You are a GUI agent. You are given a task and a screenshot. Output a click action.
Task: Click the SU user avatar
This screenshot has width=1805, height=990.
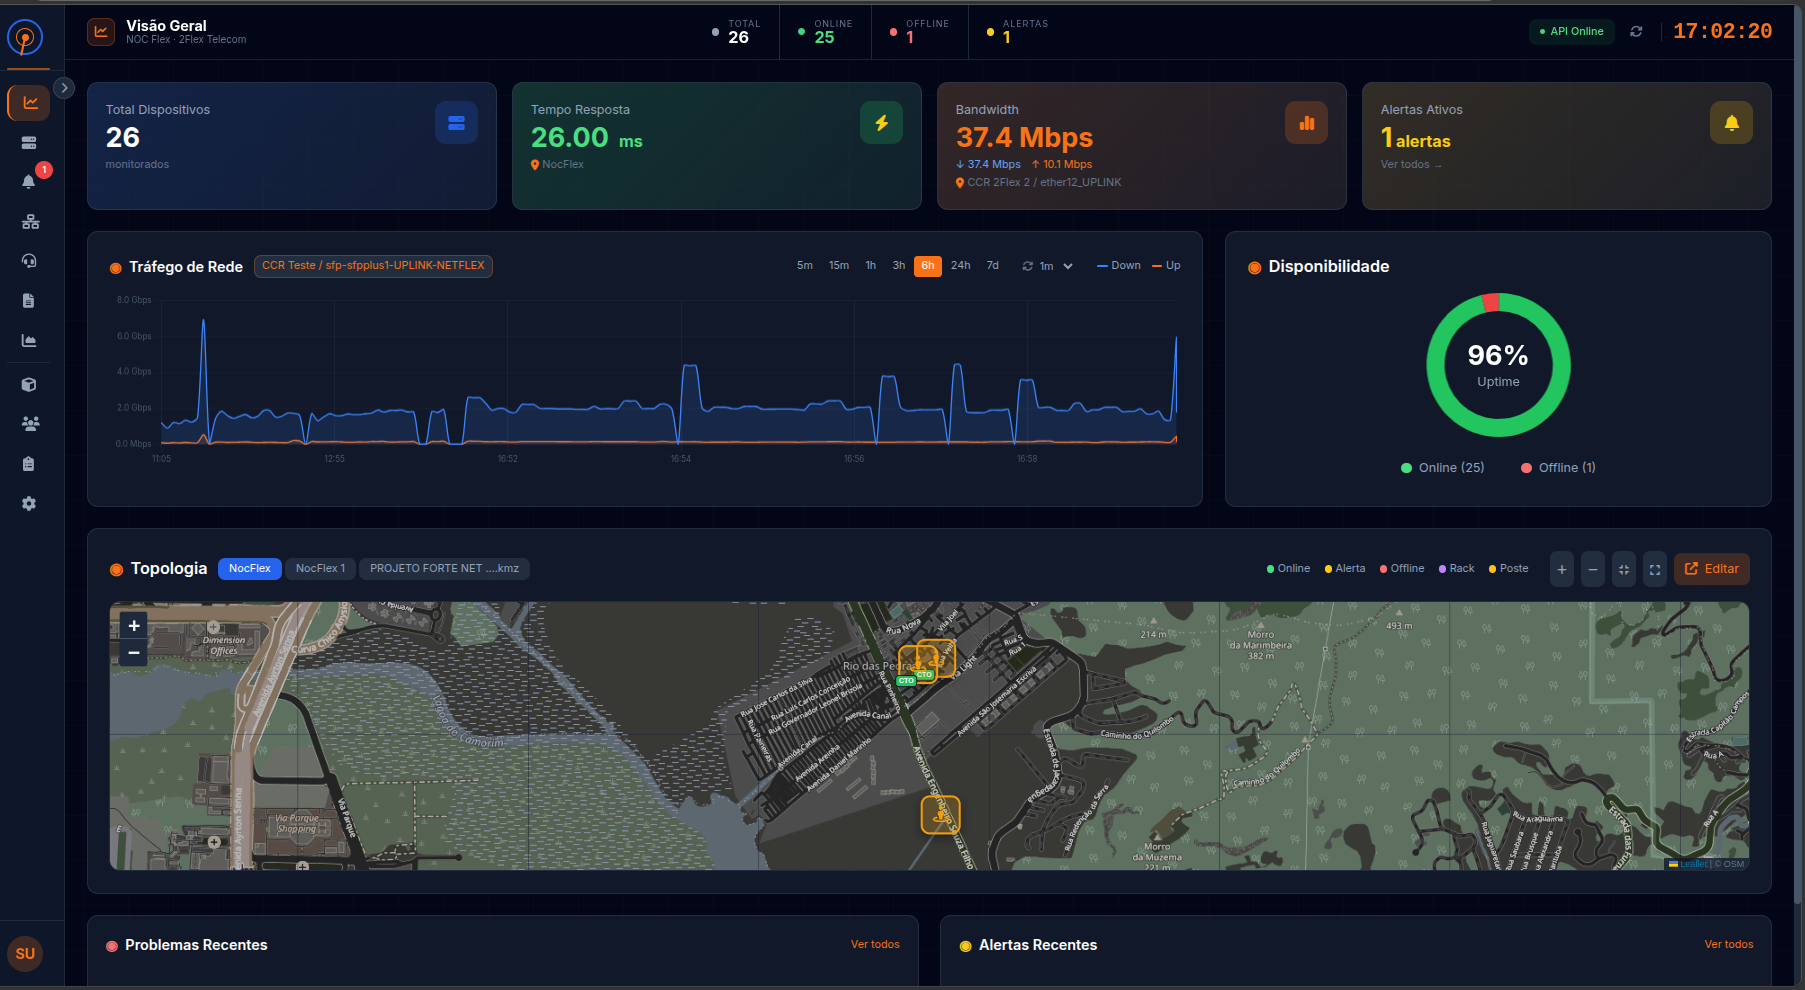point(25,954)
